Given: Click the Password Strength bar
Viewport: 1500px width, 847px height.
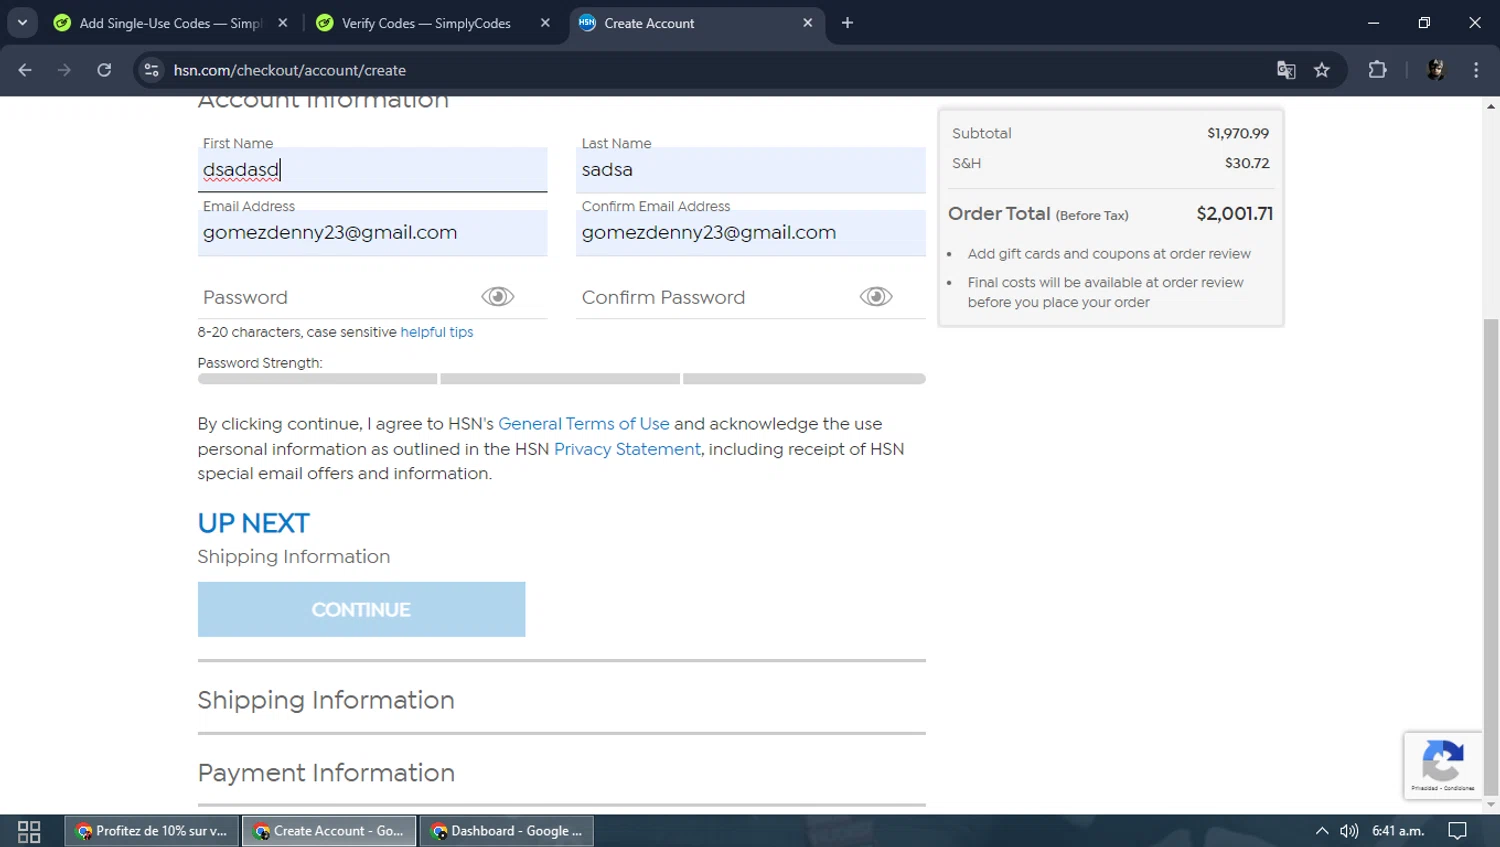Looking at the screenshot, I should pos(561,379).
